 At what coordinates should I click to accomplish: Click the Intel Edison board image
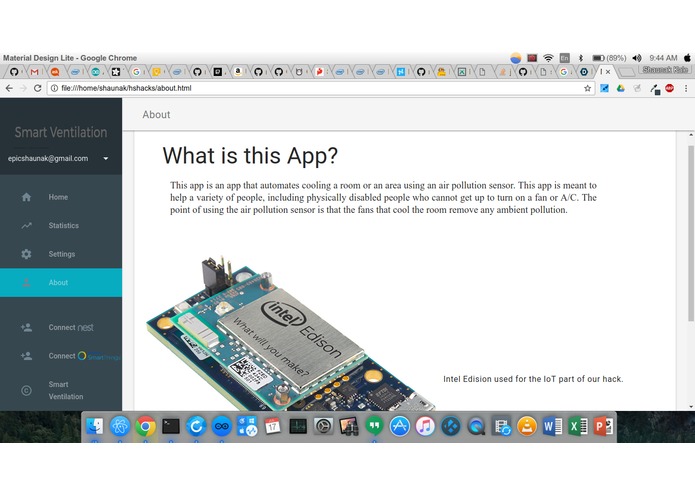(x=290, y=333)
